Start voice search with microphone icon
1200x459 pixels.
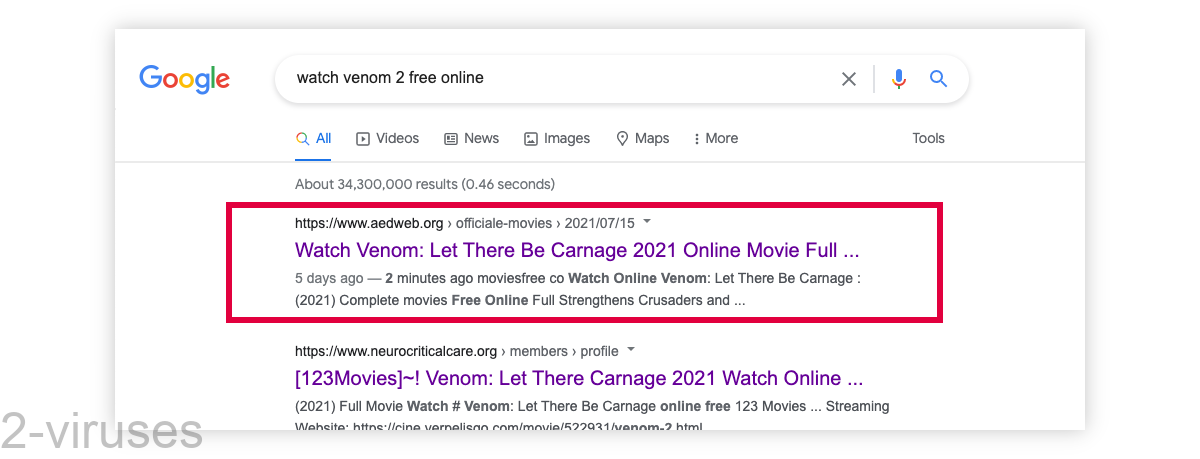tap(899, 79)
